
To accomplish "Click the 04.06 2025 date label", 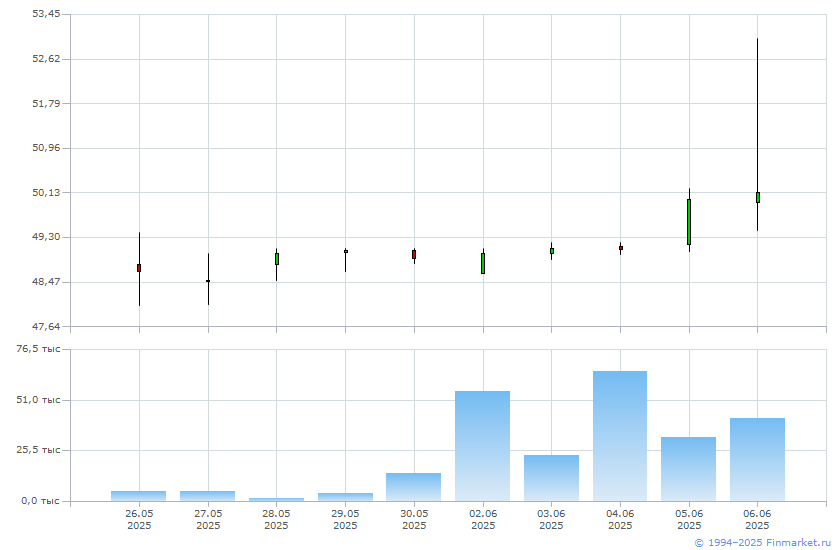I will click(620, 519).
